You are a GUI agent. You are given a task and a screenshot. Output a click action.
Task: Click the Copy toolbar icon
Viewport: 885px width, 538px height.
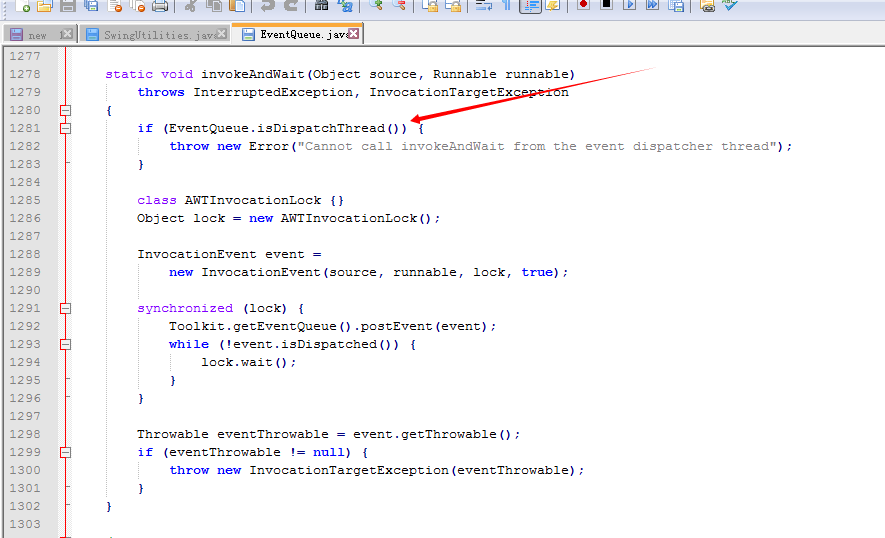tap(214, 6)
